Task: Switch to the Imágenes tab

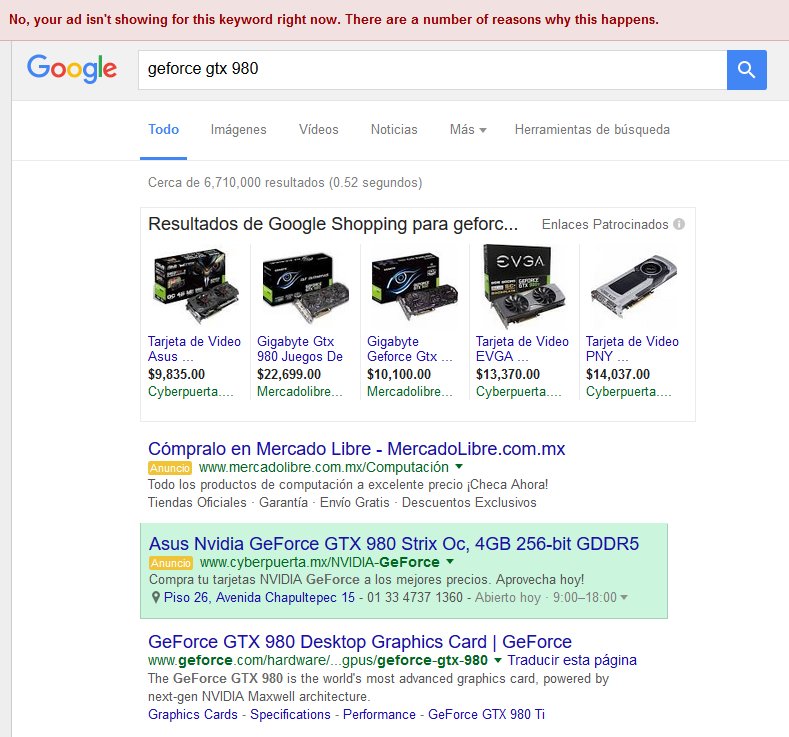Action: (x=239, y=129)
